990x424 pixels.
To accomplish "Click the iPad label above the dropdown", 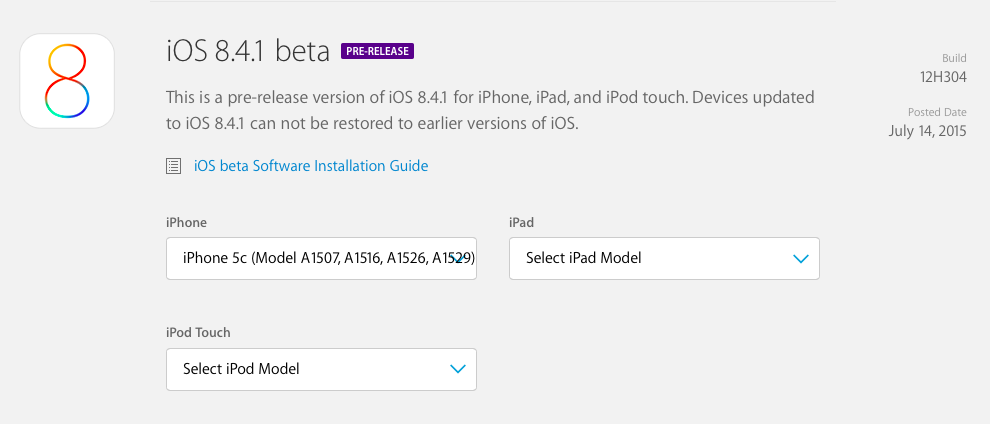I will [x=521, y=222].
